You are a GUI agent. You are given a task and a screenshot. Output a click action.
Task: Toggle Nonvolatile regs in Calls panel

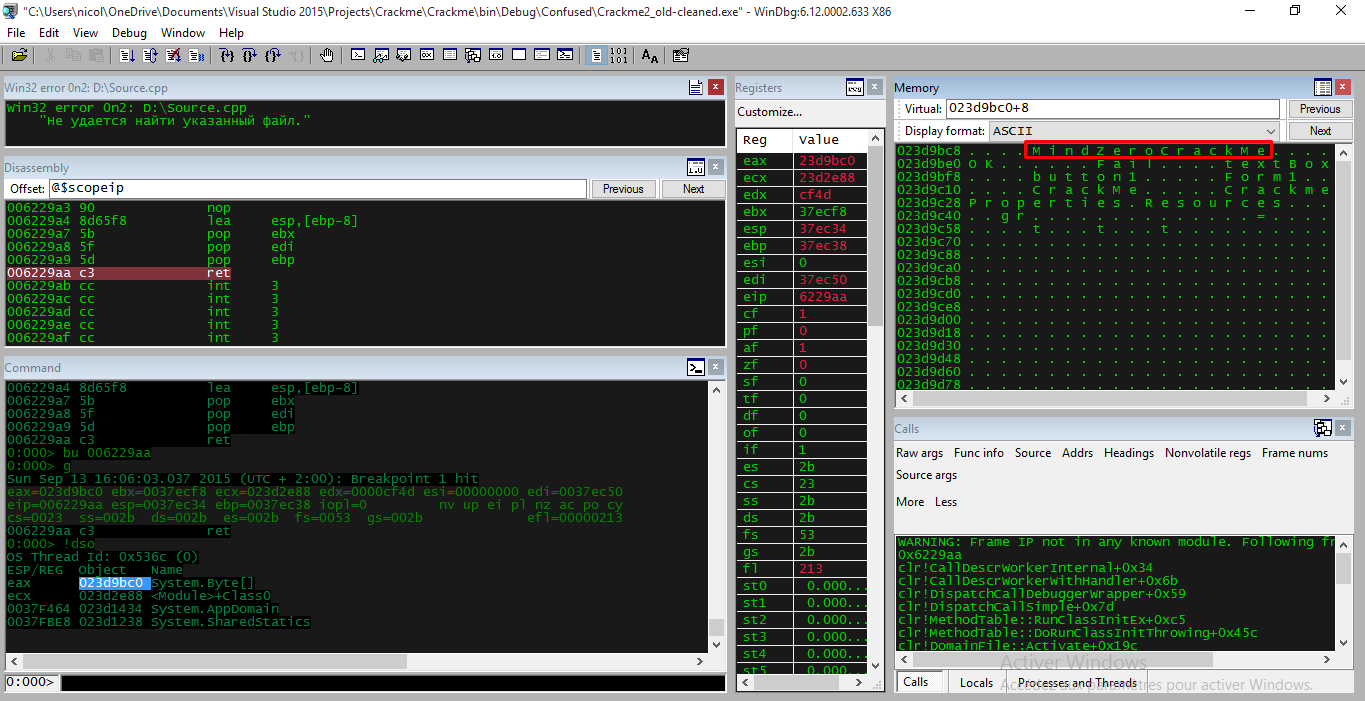1208,453
